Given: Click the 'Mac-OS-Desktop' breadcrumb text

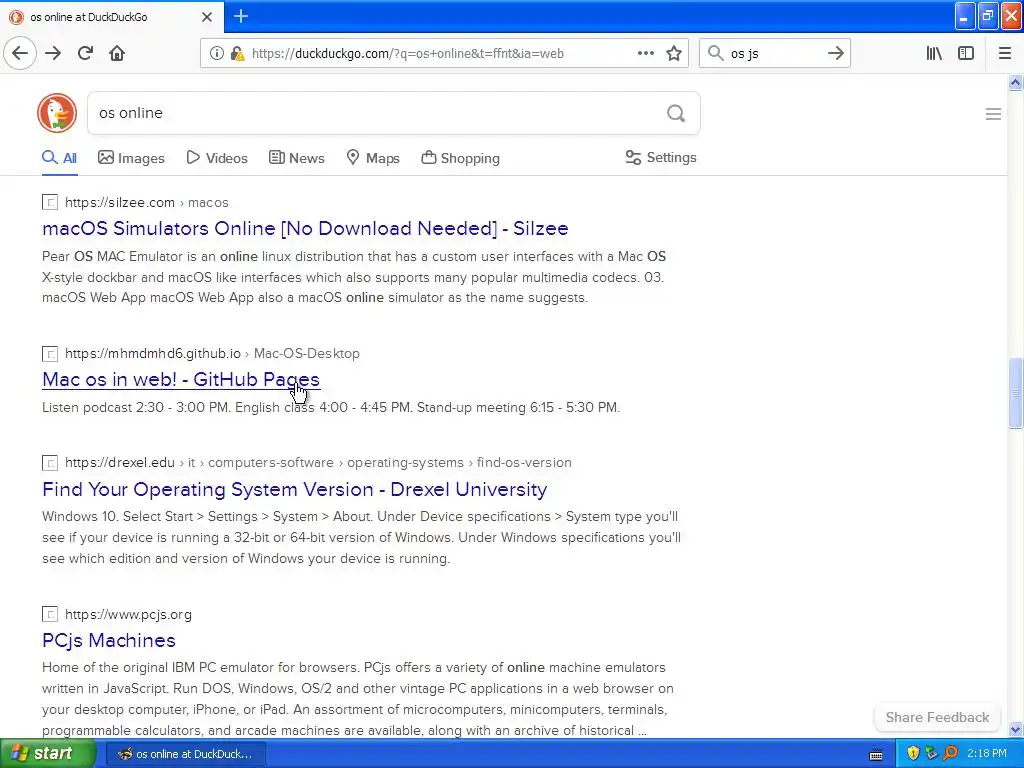Looking at the screenshot, I should [x=306, y=353].
